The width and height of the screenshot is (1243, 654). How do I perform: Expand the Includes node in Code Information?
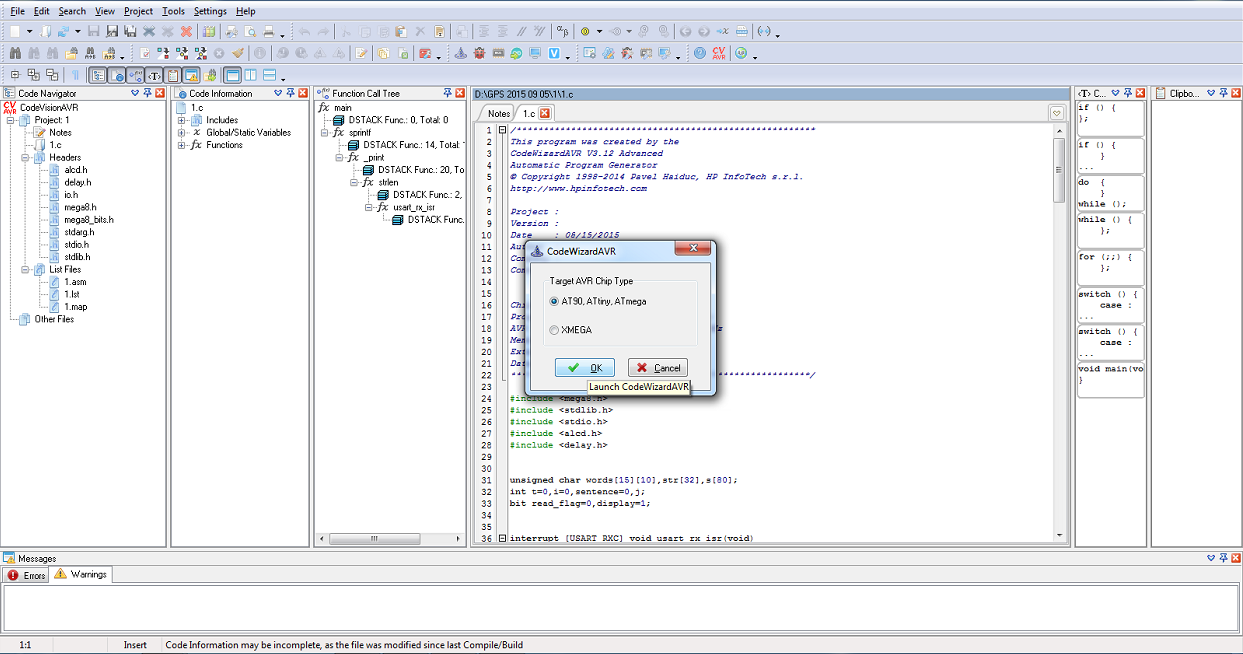point(182,120)
